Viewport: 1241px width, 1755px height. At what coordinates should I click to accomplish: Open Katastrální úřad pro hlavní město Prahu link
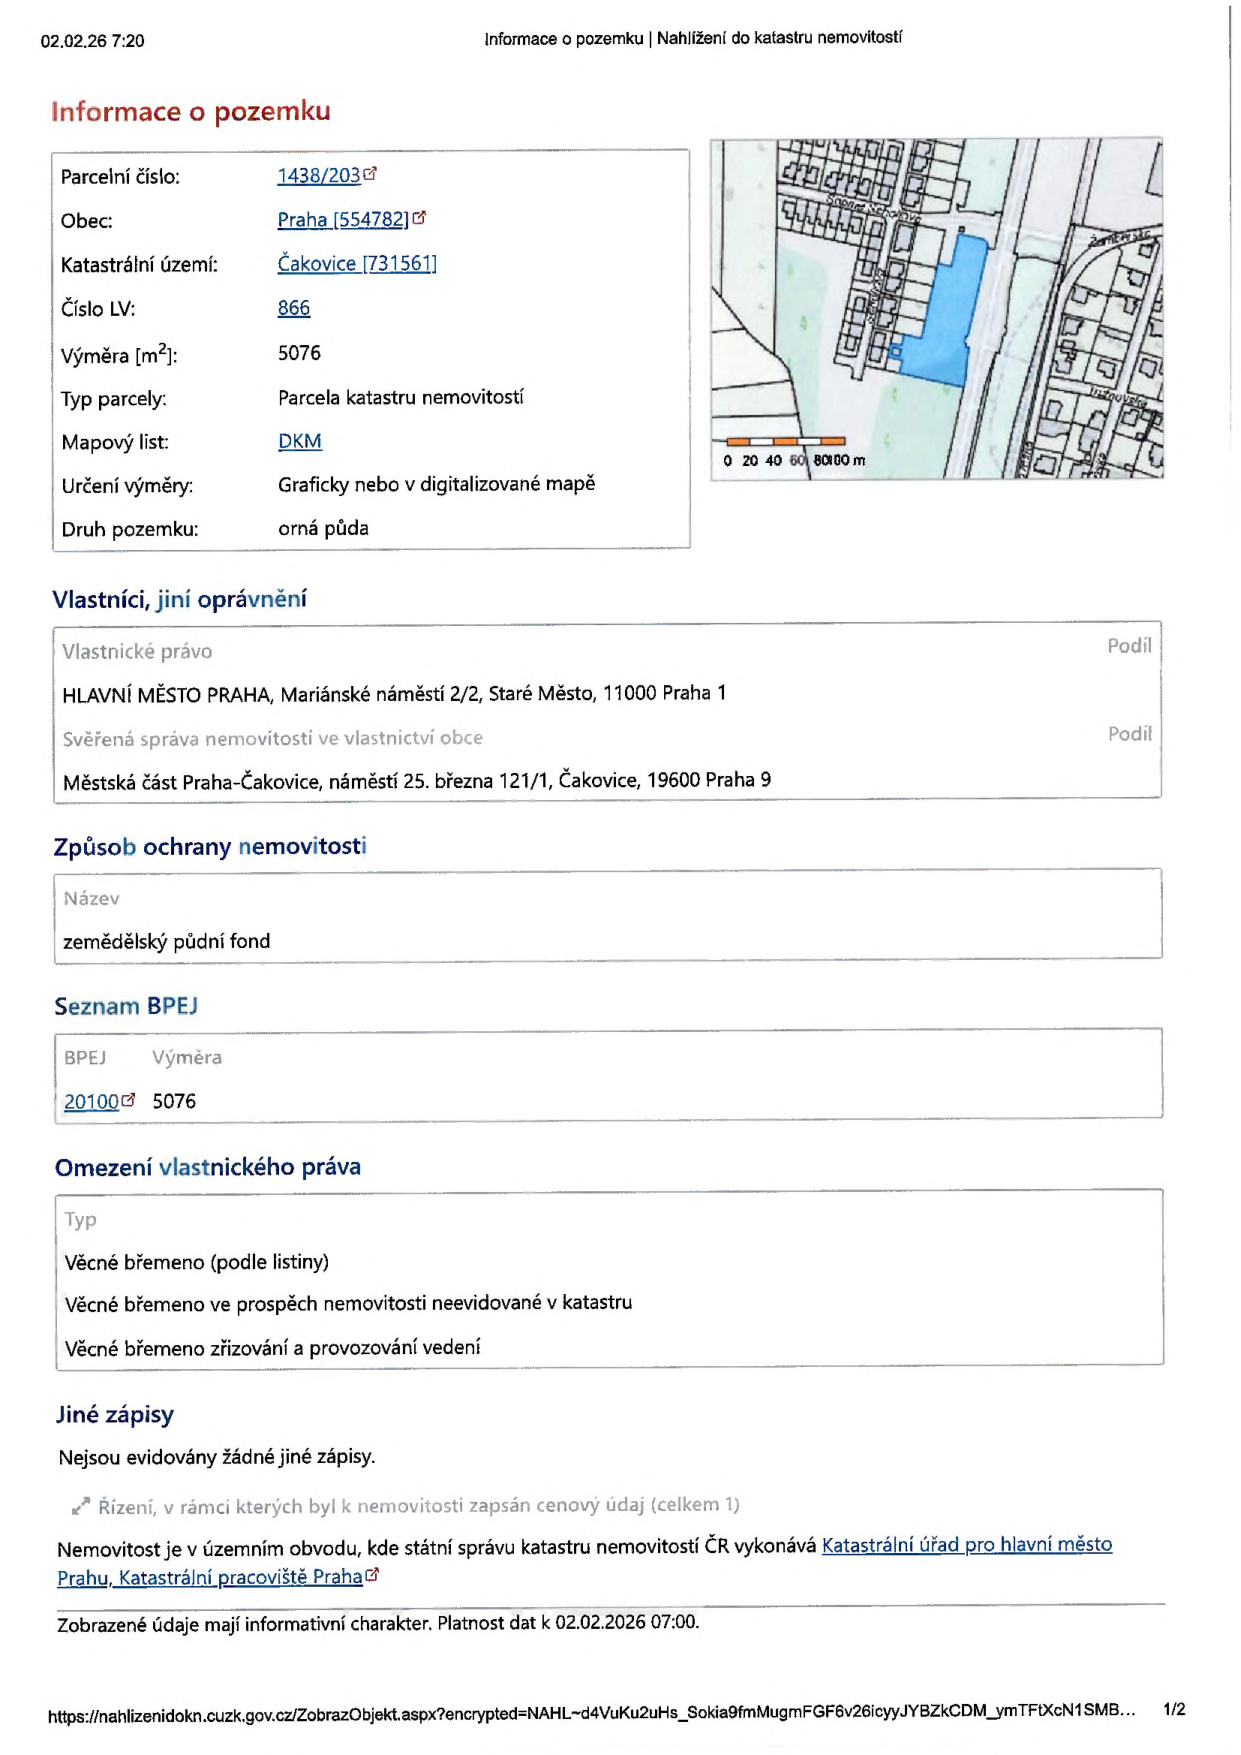coord(584,1561)
